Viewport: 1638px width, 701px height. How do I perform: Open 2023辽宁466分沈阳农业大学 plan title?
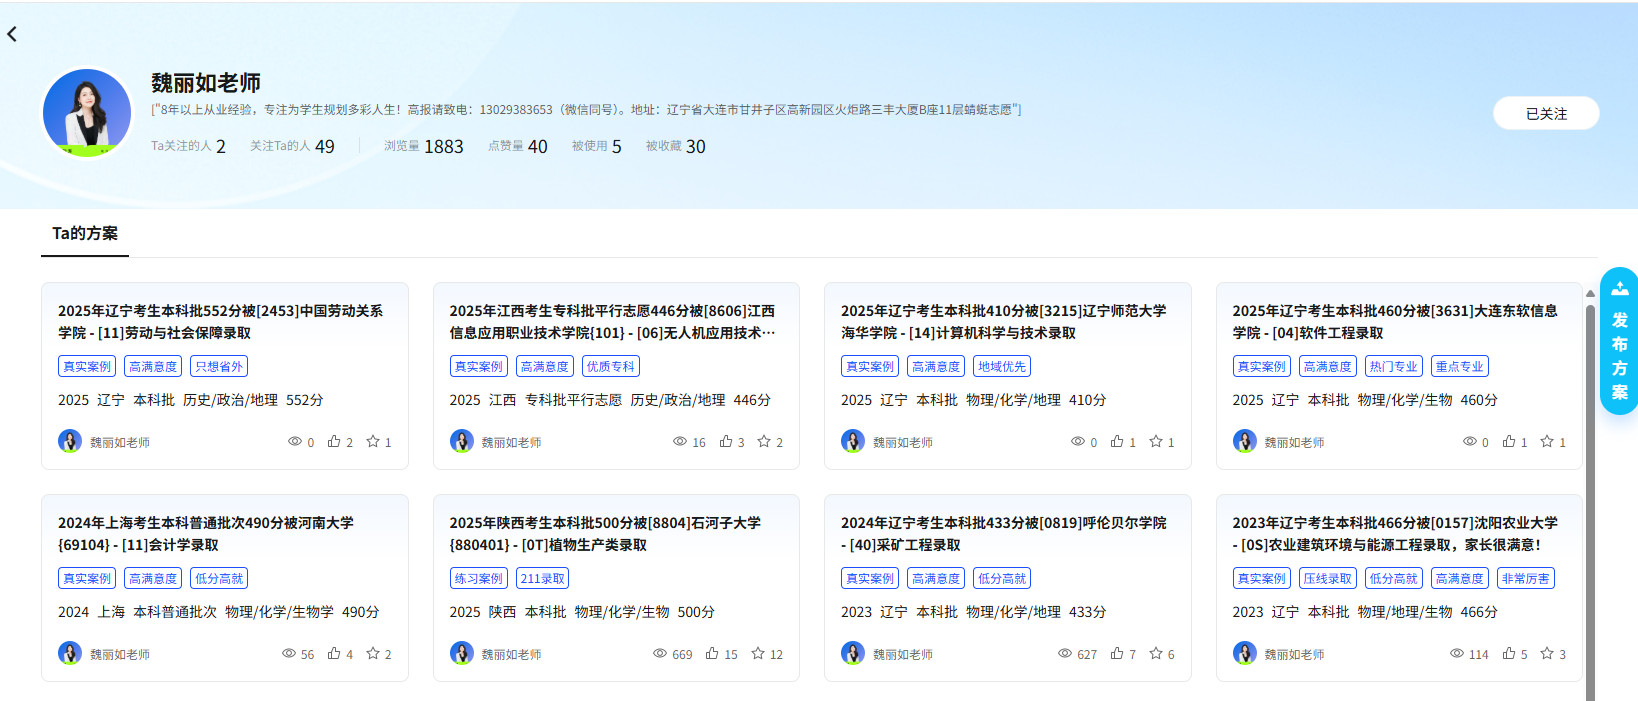(1395, 534)
